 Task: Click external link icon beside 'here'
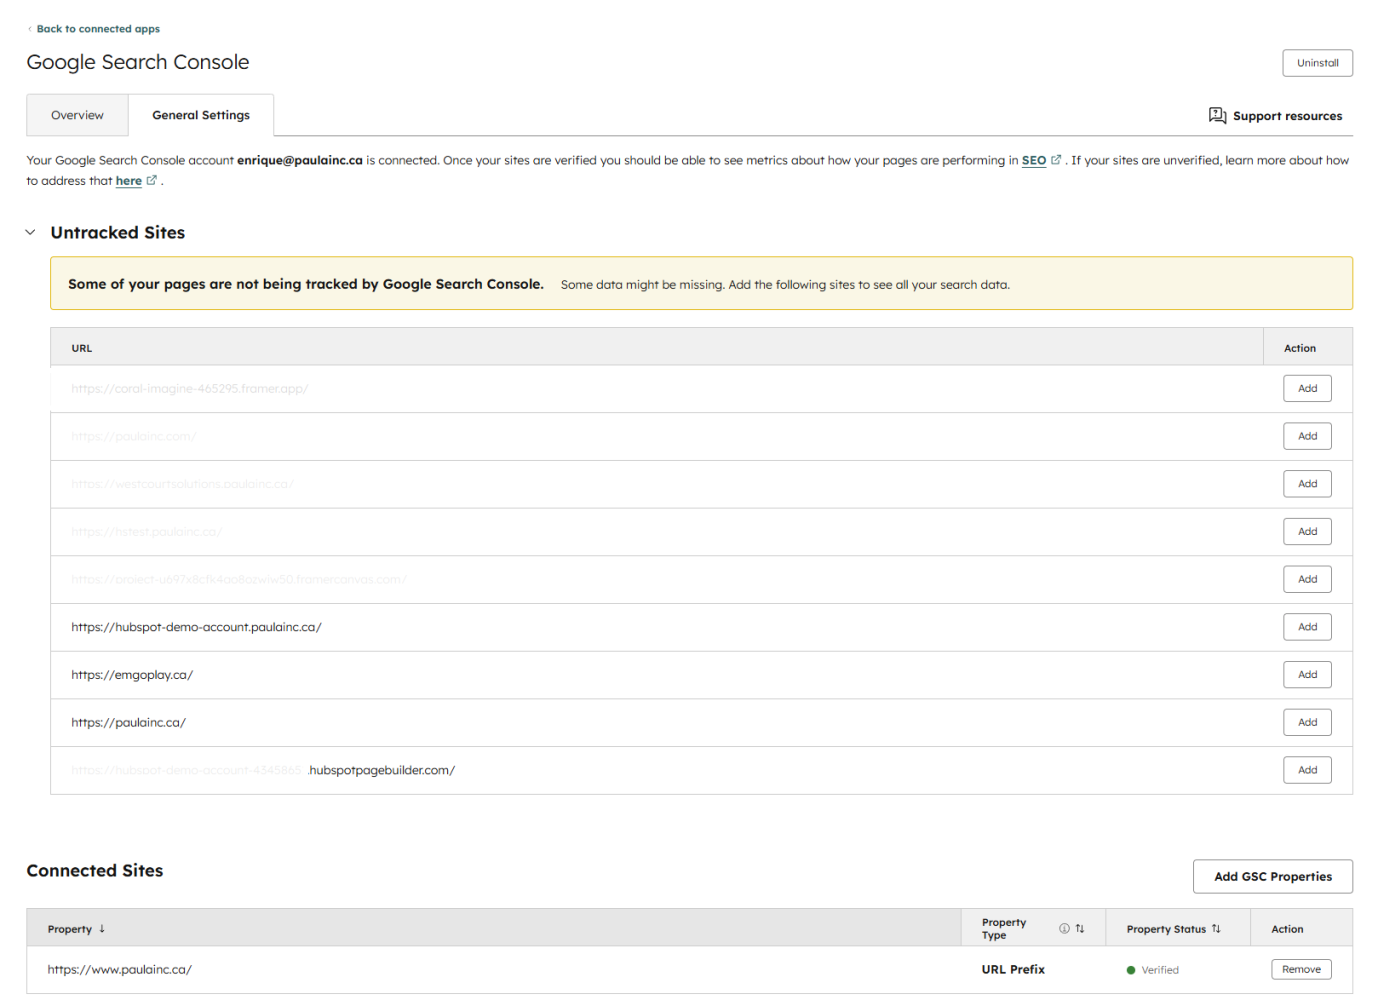(x=152, y=181)
